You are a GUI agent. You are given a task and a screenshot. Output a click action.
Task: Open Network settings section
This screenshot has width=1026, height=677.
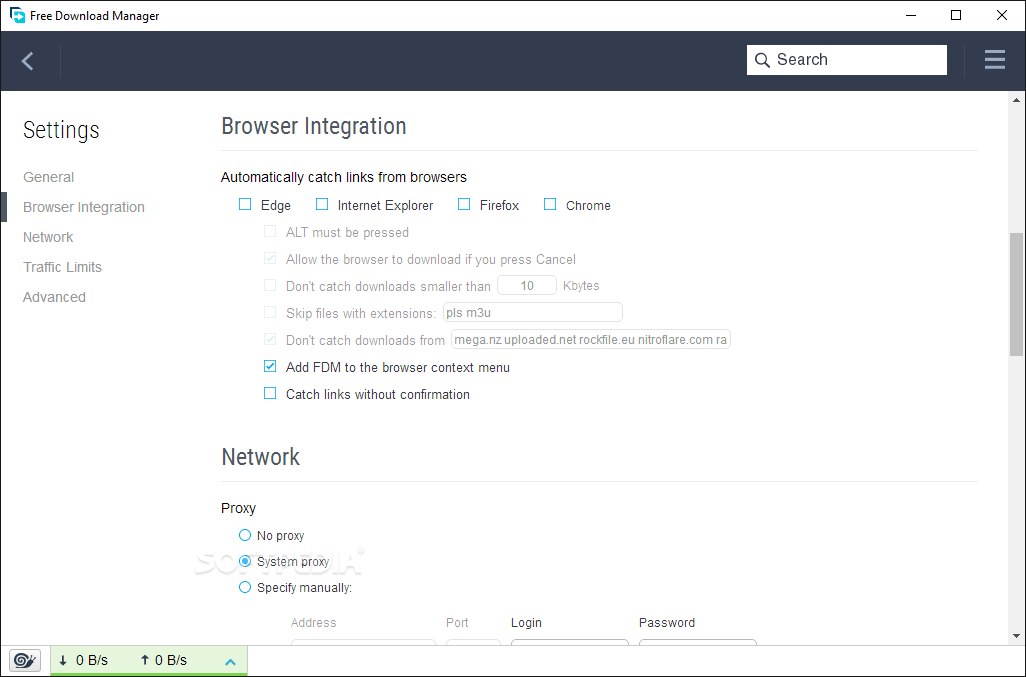48,237
